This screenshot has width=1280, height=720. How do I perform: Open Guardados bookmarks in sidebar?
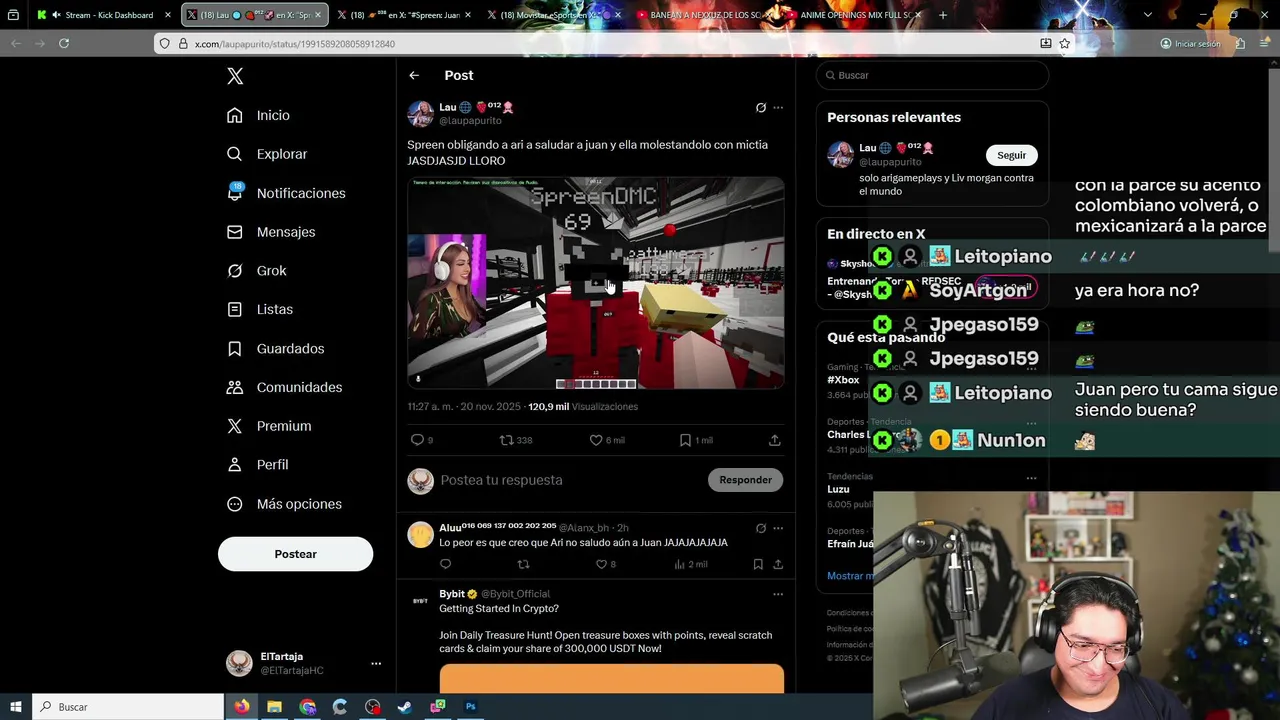click(x=275, y=349)
